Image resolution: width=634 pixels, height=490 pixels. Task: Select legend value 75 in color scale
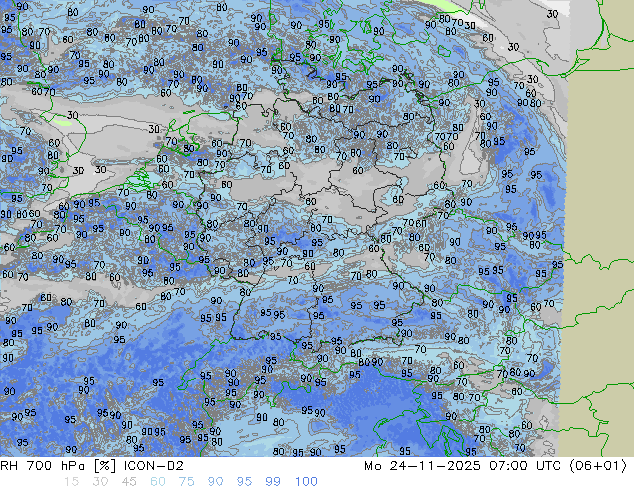tap(186, 482)
